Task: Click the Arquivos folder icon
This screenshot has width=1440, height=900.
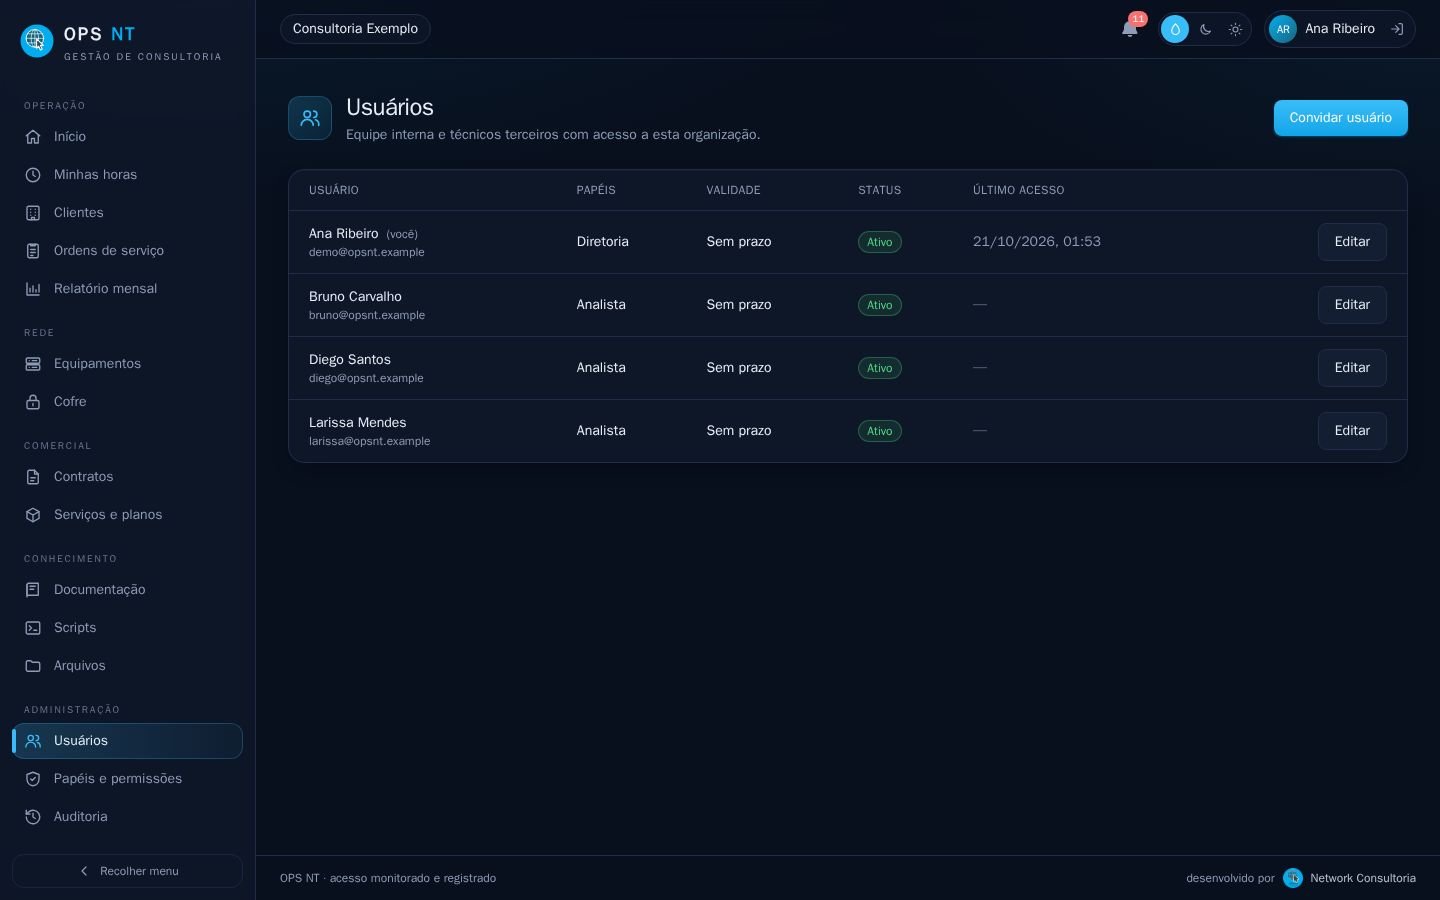Action: [33, 666]
